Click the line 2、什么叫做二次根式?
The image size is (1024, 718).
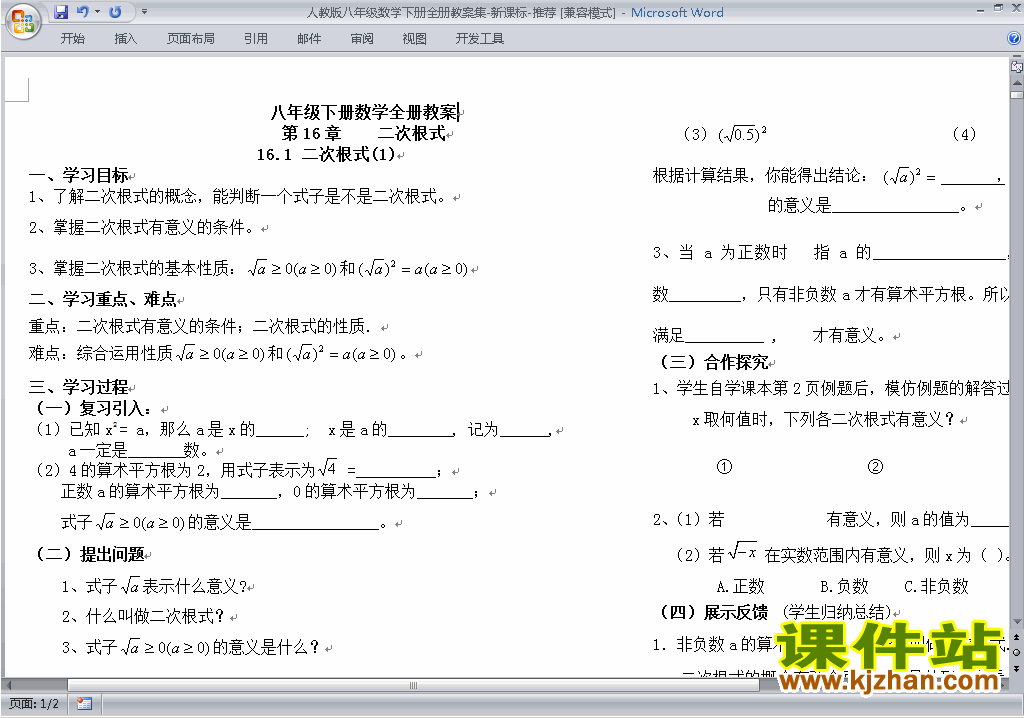[144, 616]
